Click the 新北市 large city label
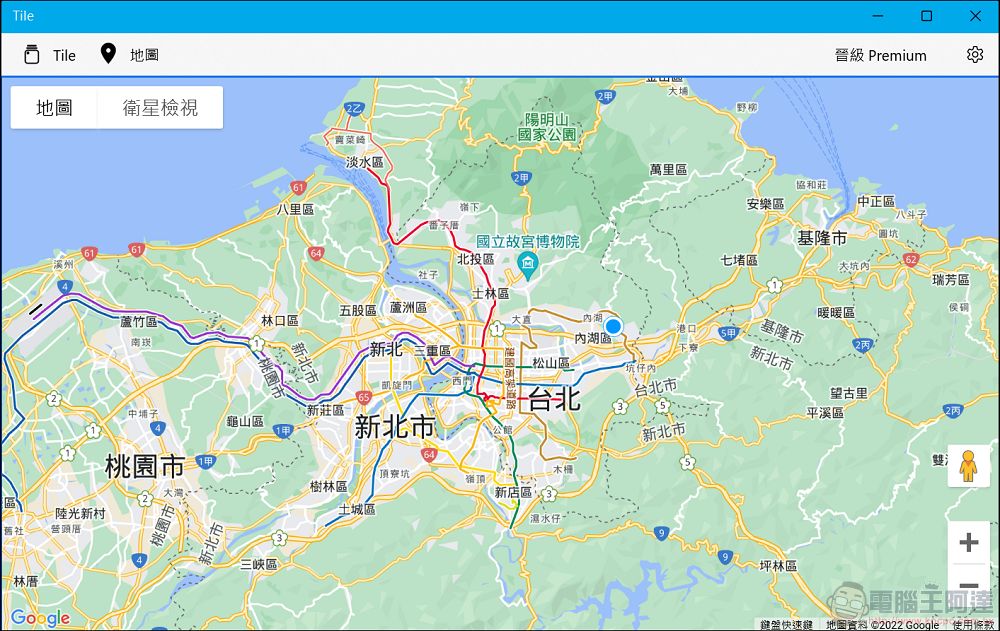1000x631 pixels. tap(395, 427)
